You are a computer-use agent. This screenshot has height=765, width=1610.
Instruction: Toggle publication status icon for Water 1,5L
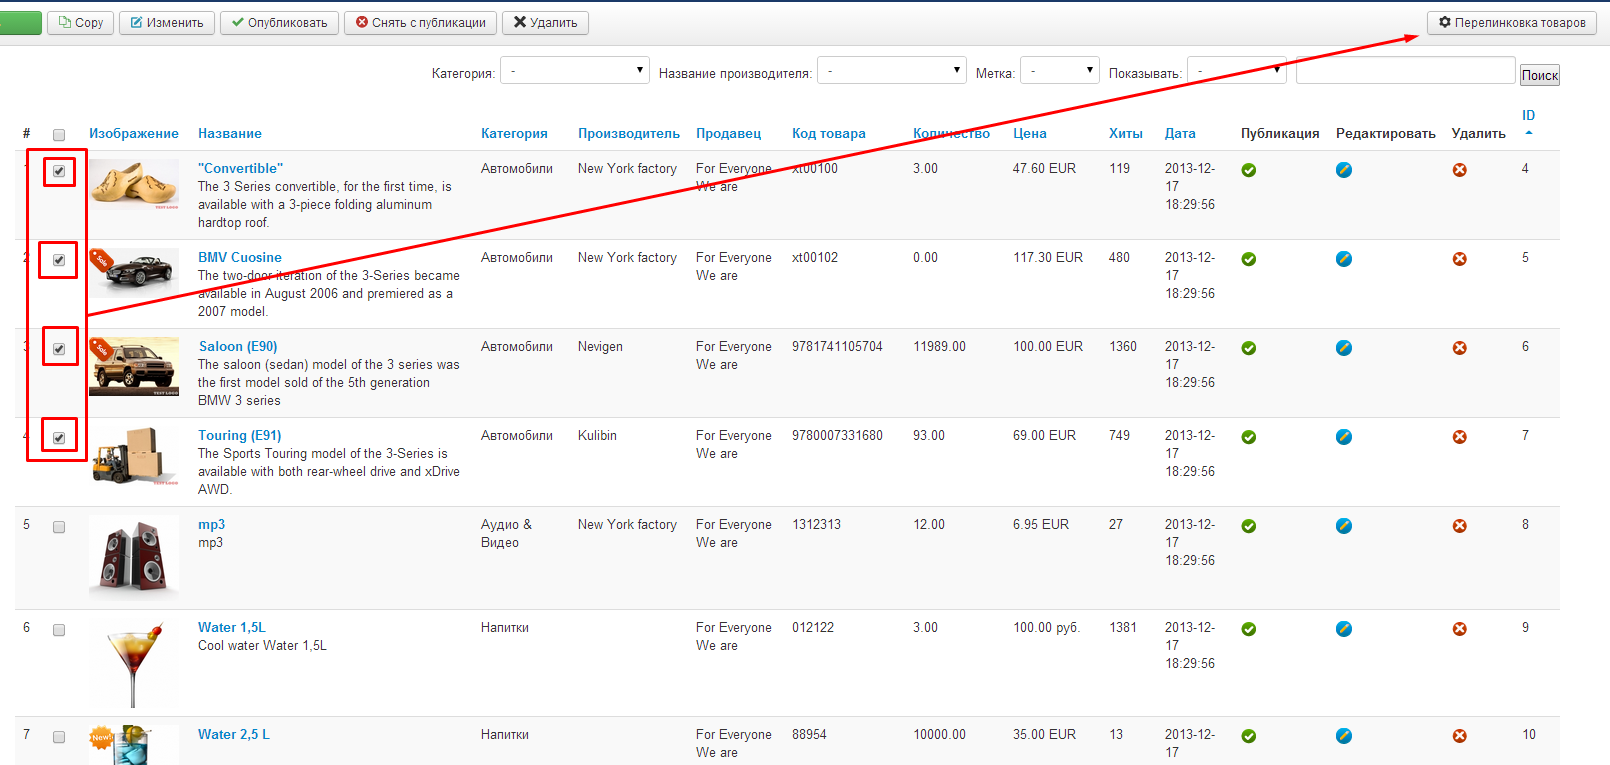click(x=1248, y=629)
